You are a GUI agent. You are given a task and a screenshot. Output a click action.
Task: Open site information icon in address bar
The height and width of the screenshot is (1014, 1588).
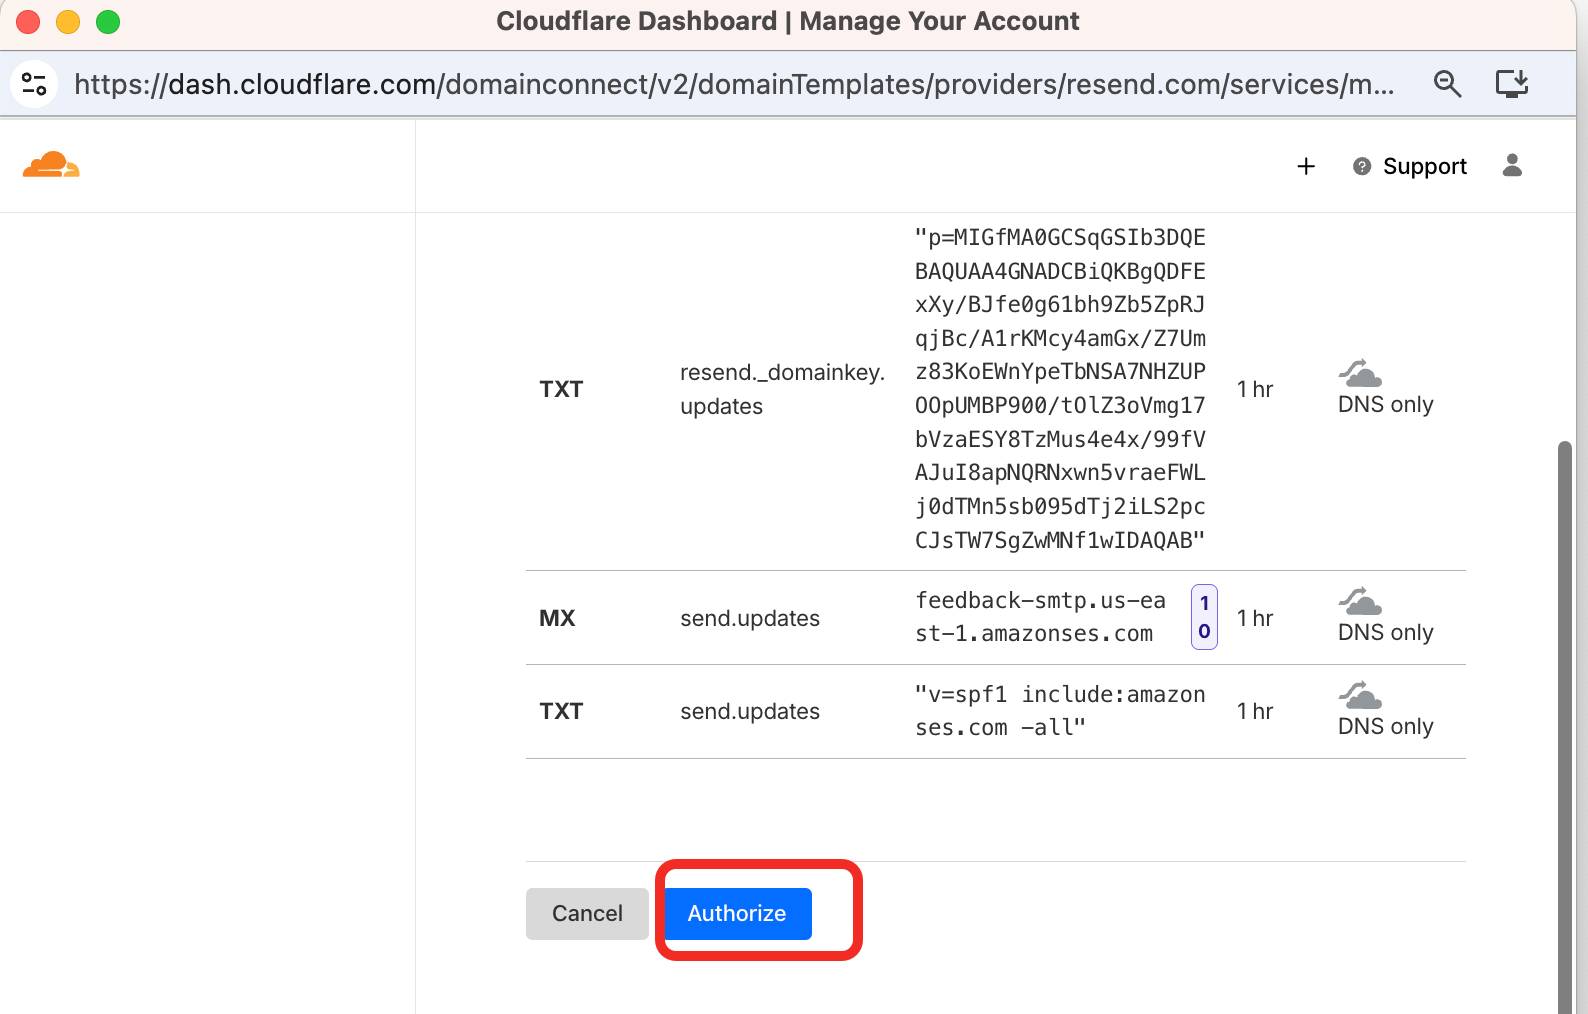[34, 84]
